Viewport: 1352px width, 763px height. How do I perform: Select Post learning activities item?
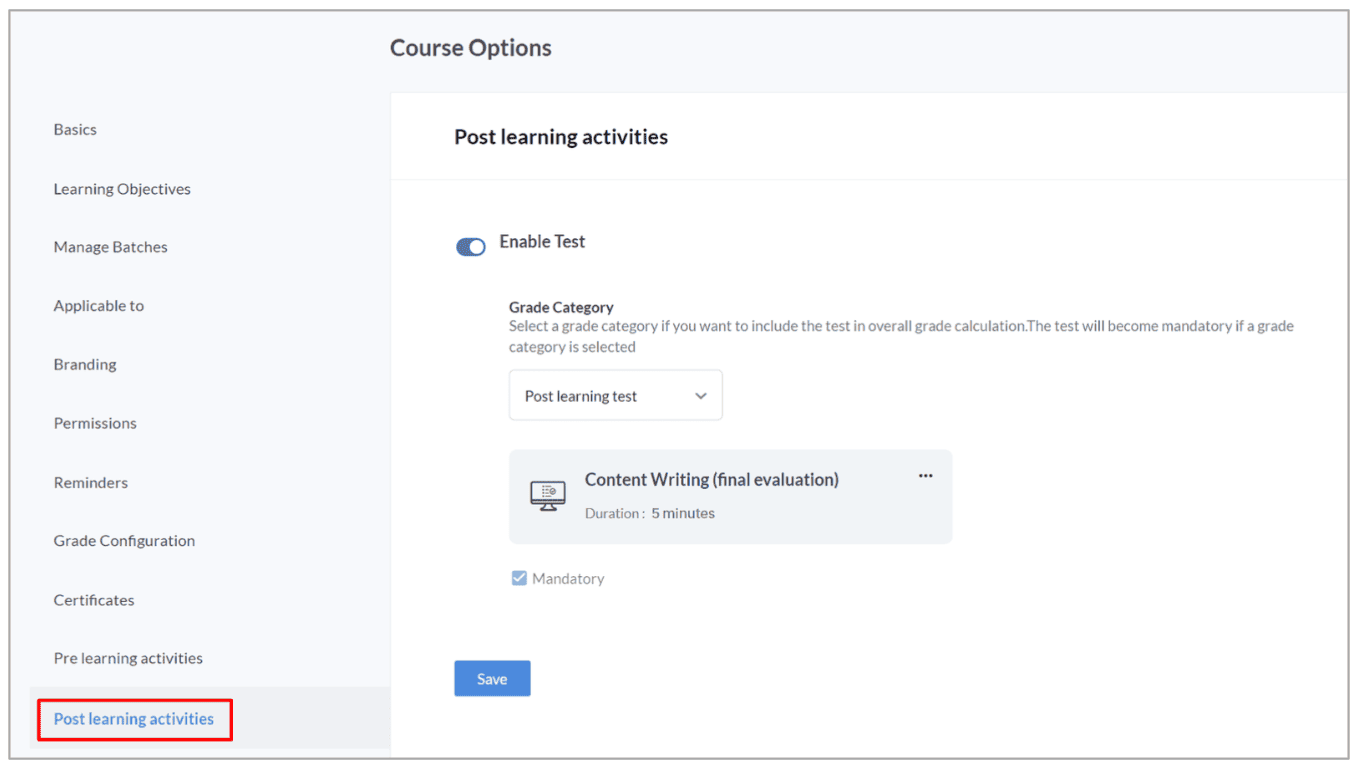coord(134,719)
